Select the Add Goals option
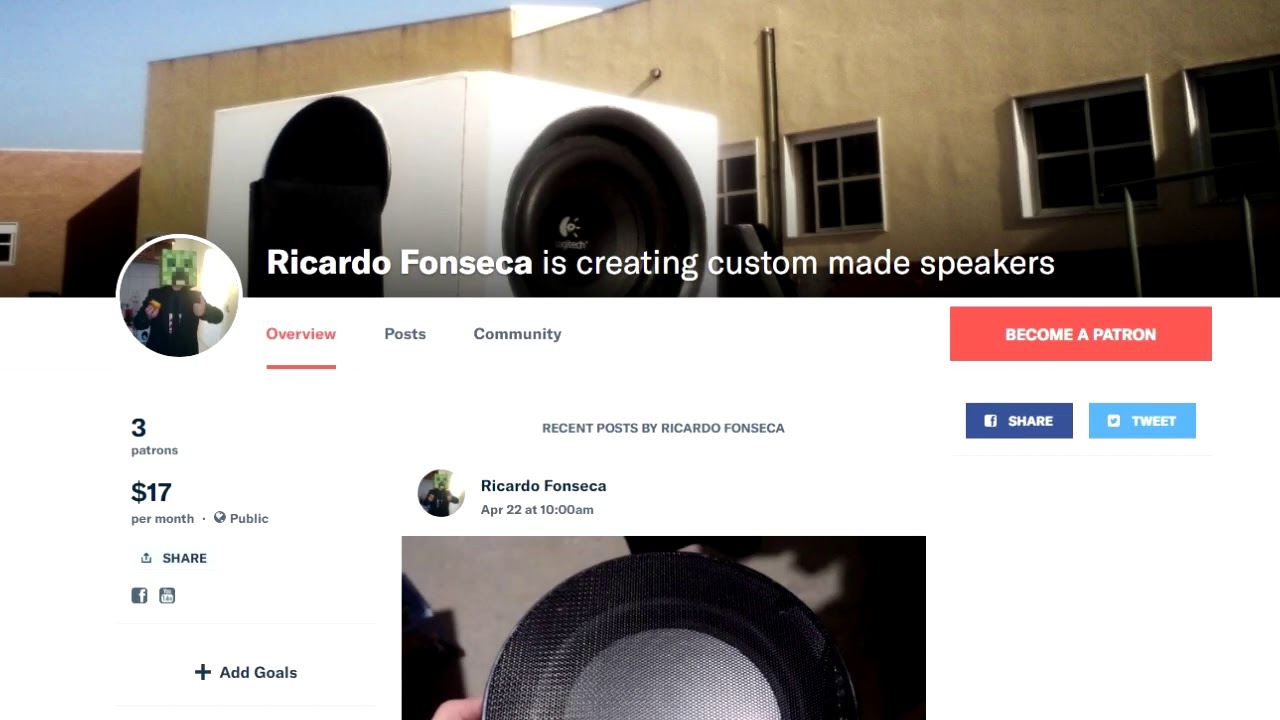Screen dimensions: 1280x720 coord(246,672)
